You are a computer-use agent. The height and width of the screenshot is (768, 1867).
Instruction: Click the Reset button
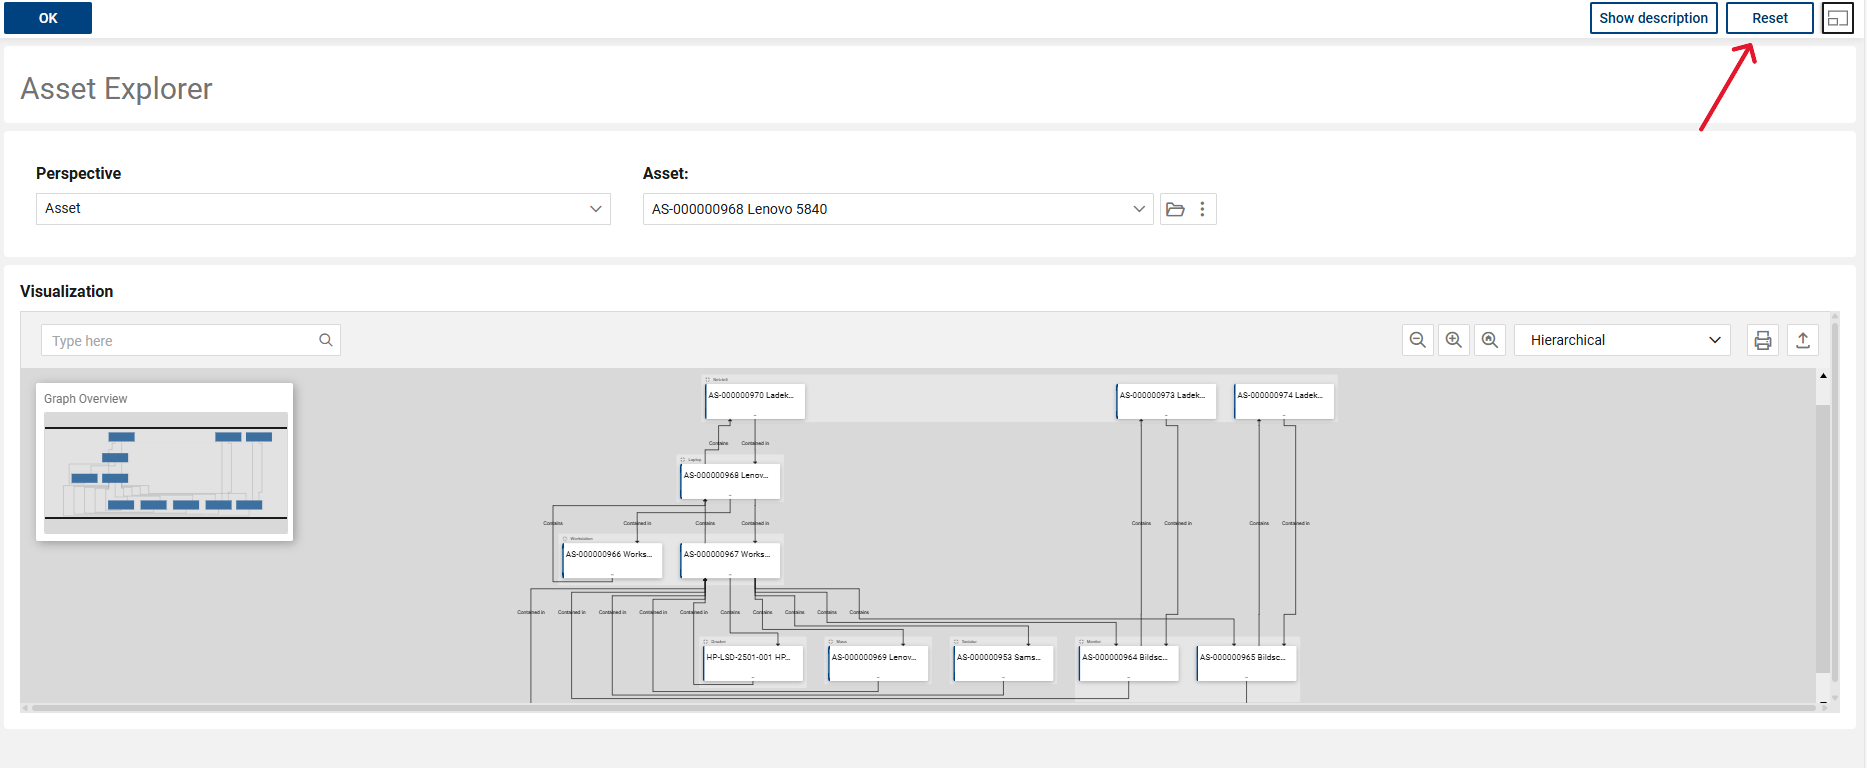pyautogui.click(x=1769, y=18)
